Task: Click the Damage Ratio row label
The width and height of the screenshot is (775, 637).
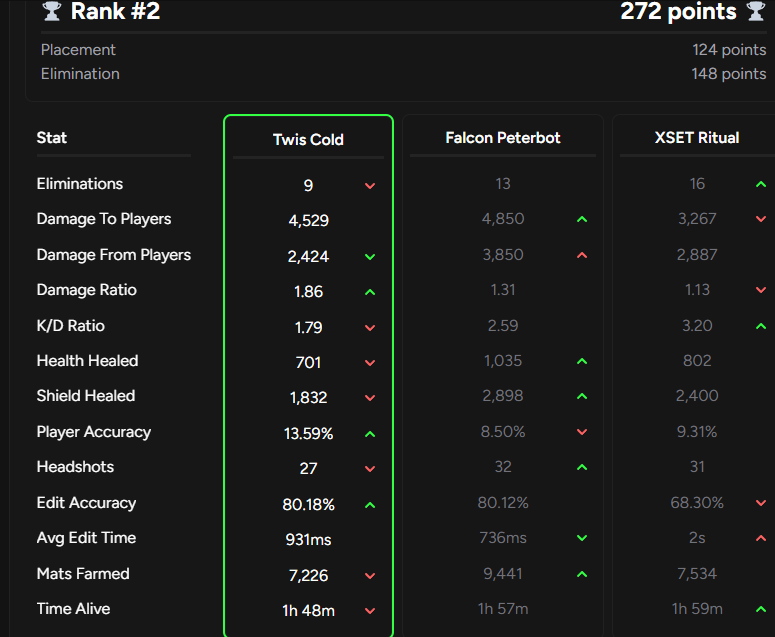Action: tap(86, 290)
